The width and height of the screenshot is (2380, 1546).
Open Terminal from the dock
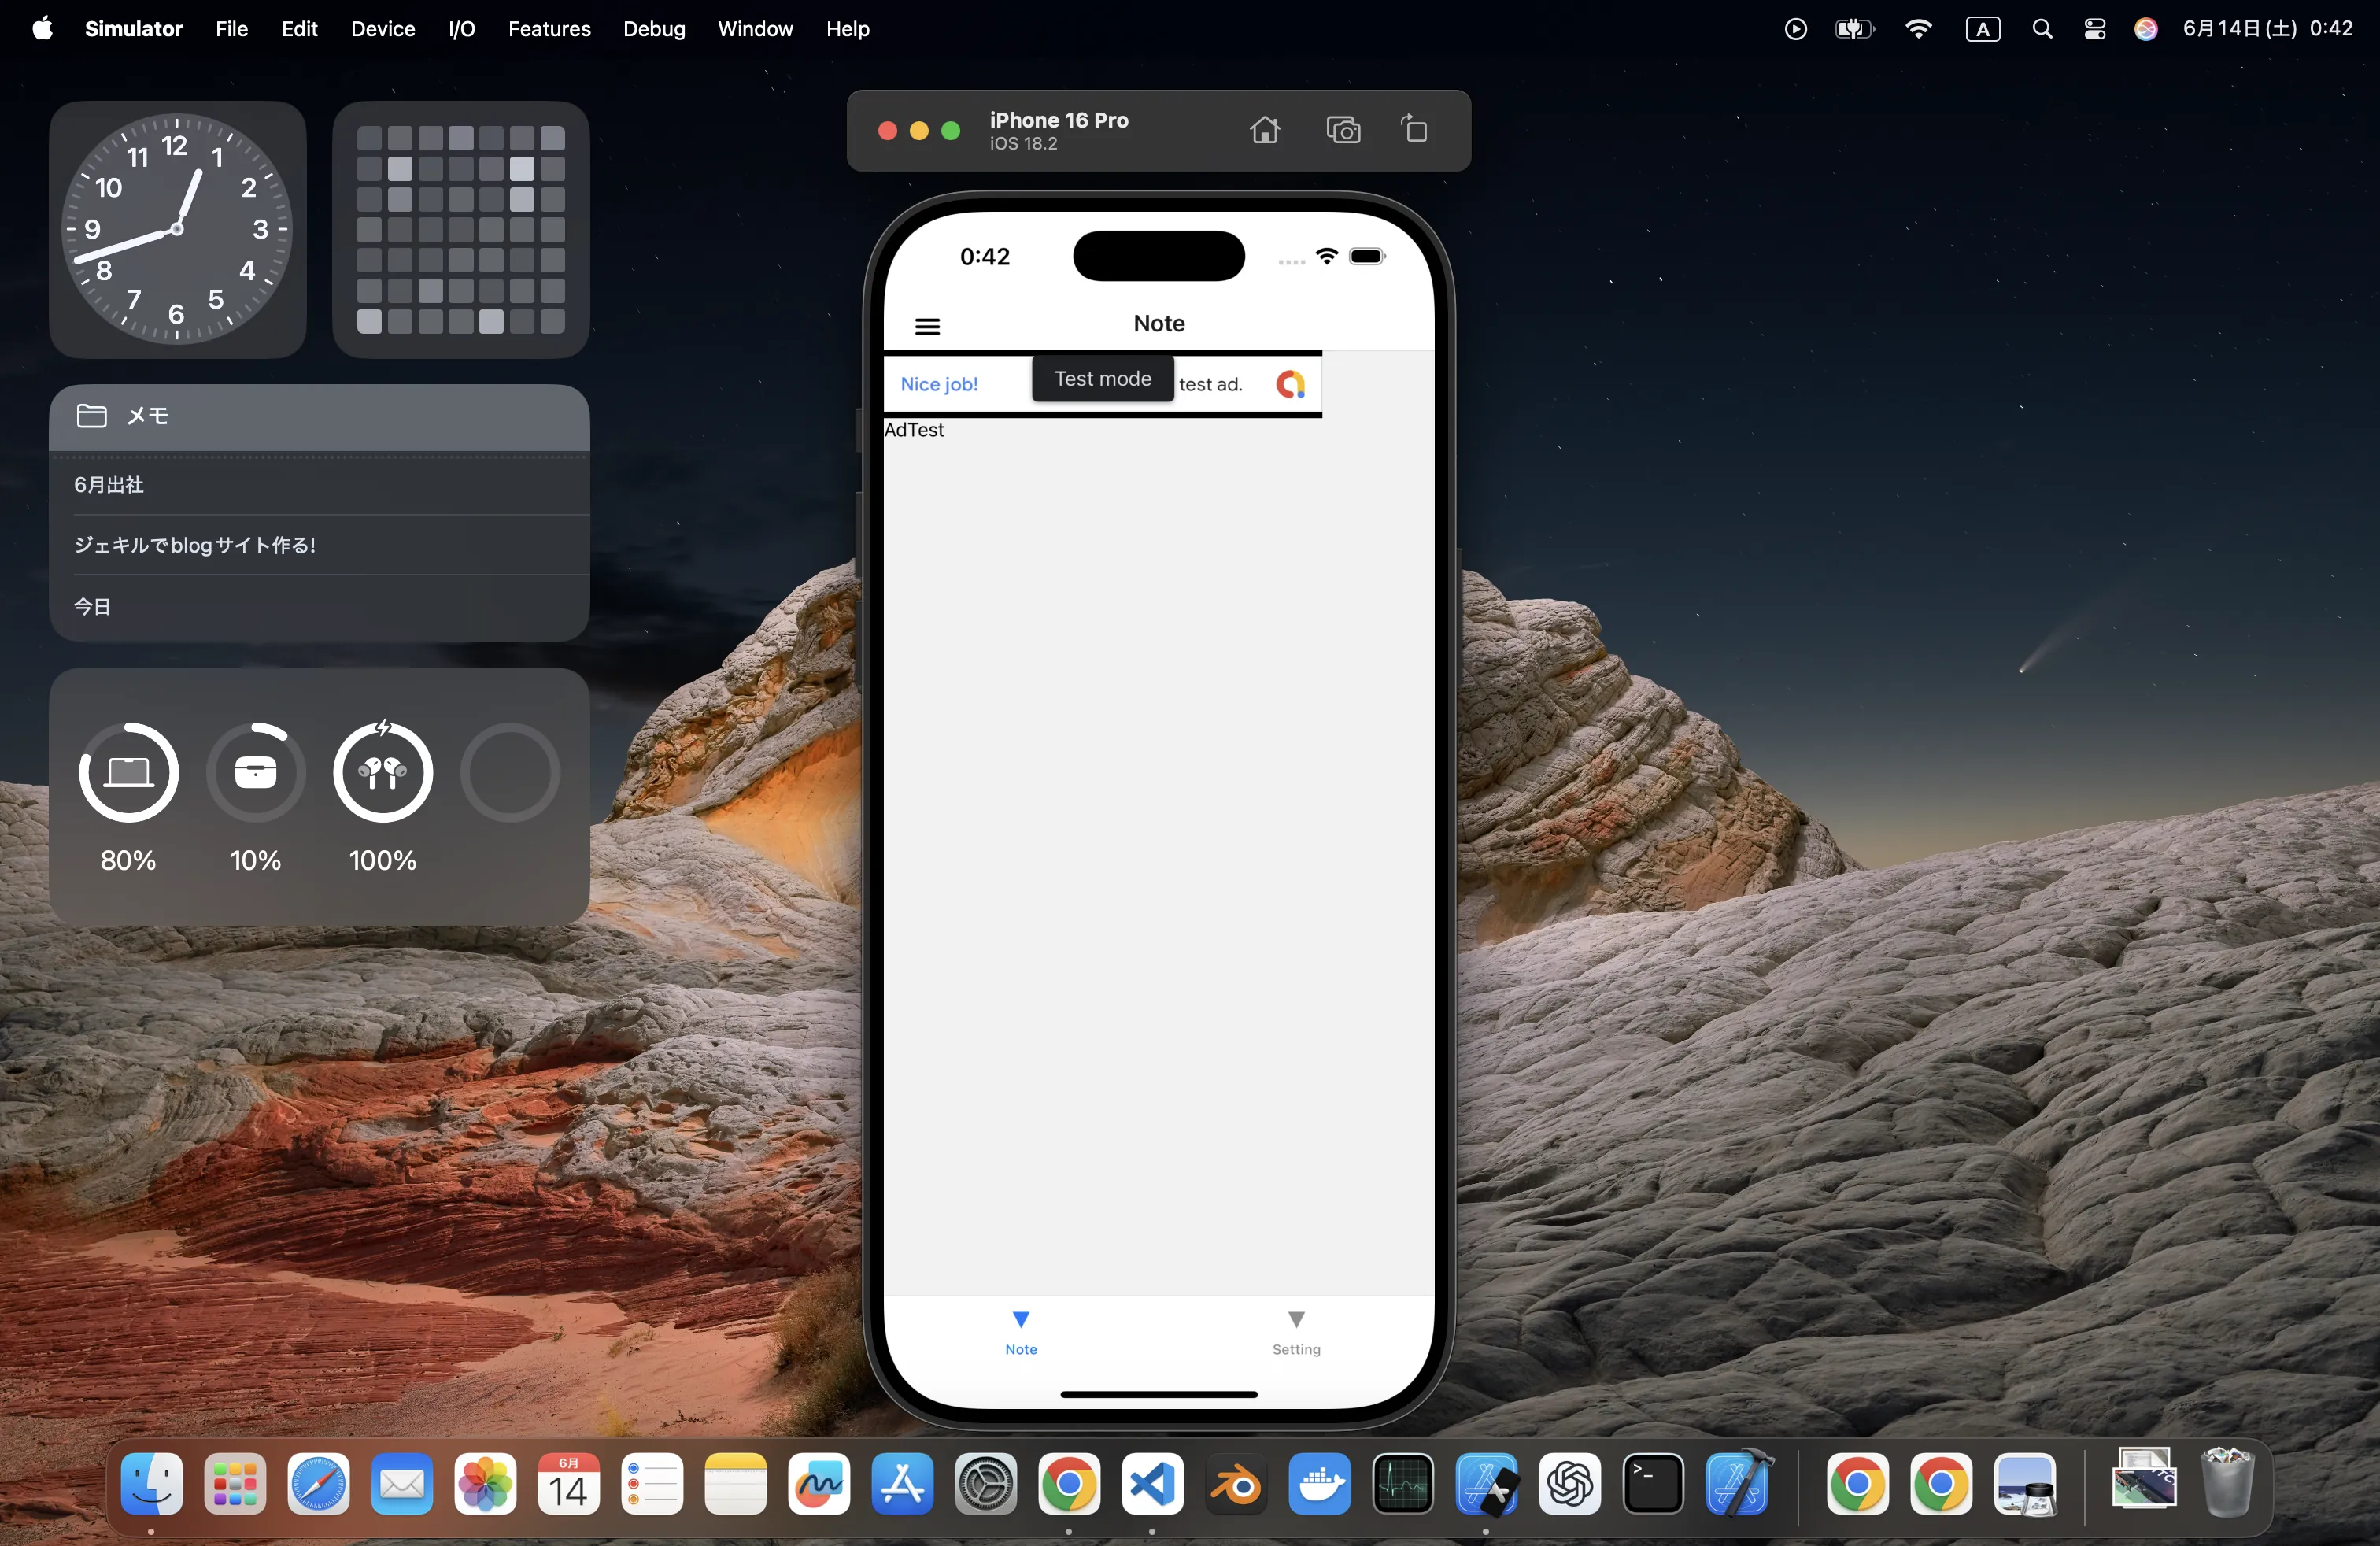[x=1652, y=1484]
